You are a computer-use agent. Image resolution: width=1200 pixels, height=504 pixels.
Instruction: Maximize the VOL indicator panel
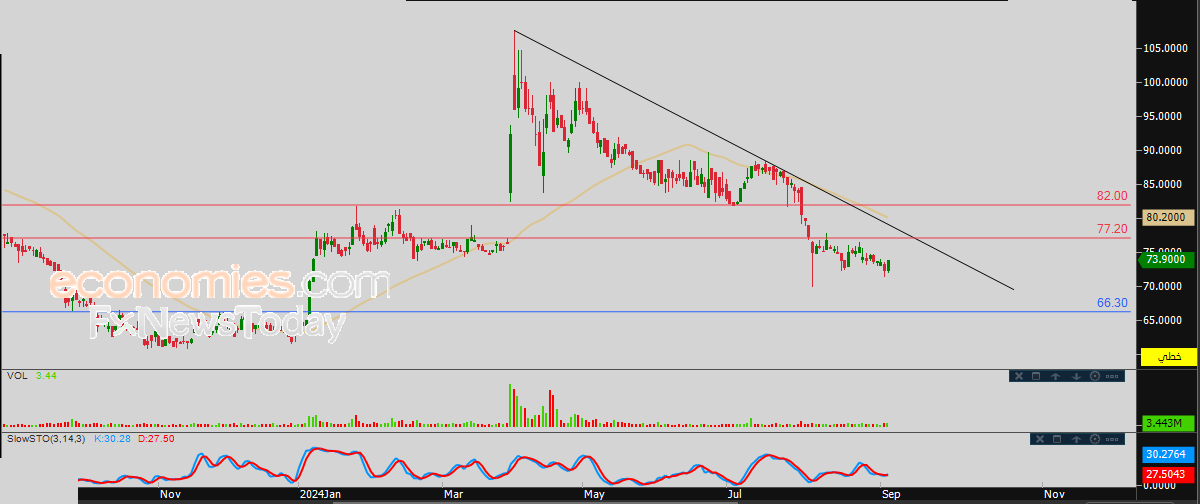[x=1036, y=376]
